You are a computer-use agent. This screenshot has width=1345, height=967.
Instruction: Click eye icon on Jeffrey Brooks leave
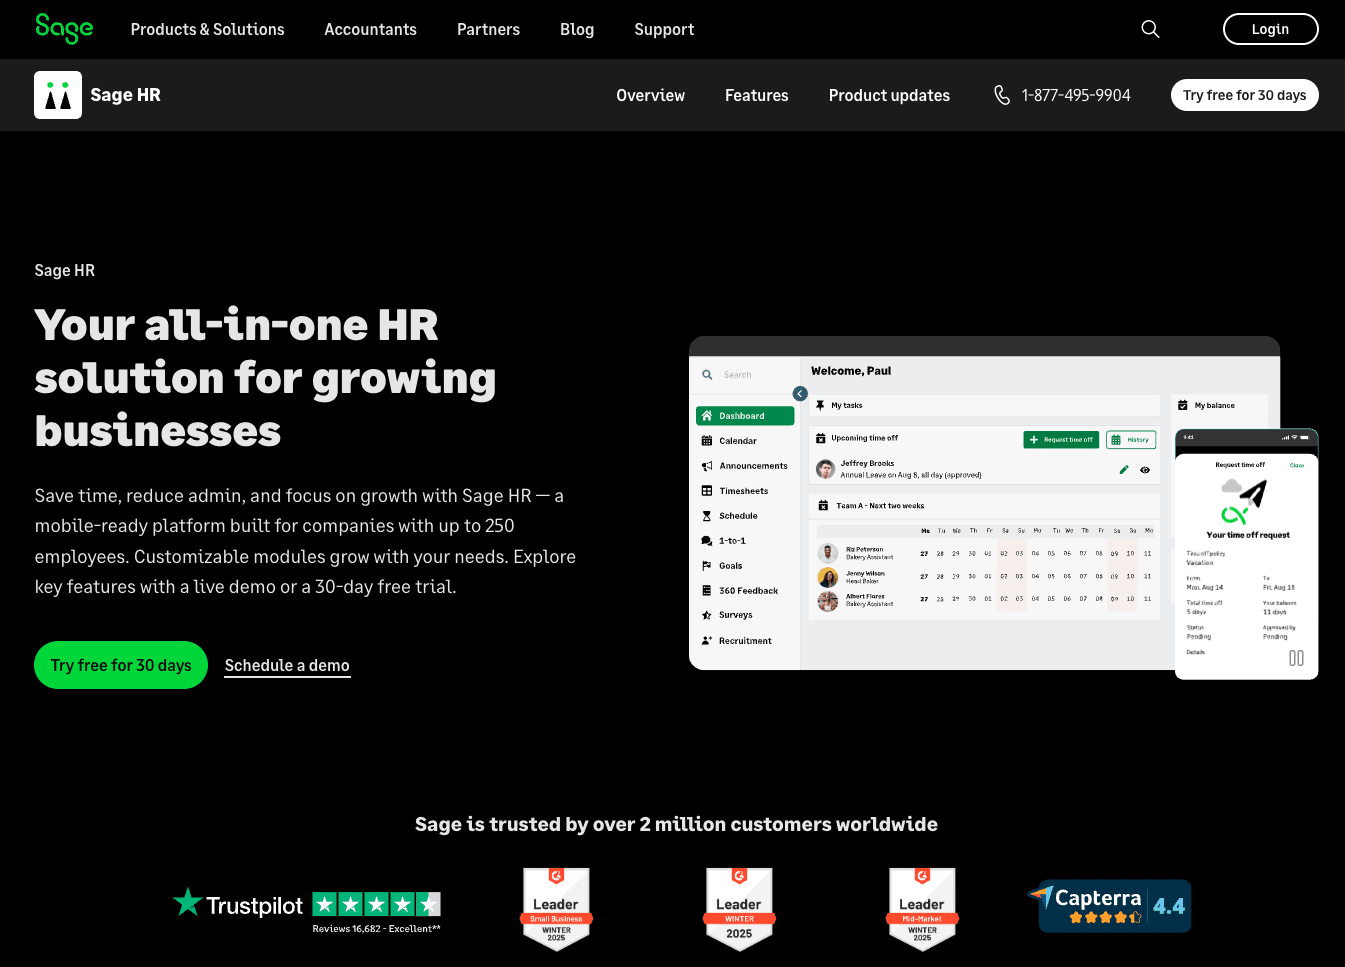1145,470
